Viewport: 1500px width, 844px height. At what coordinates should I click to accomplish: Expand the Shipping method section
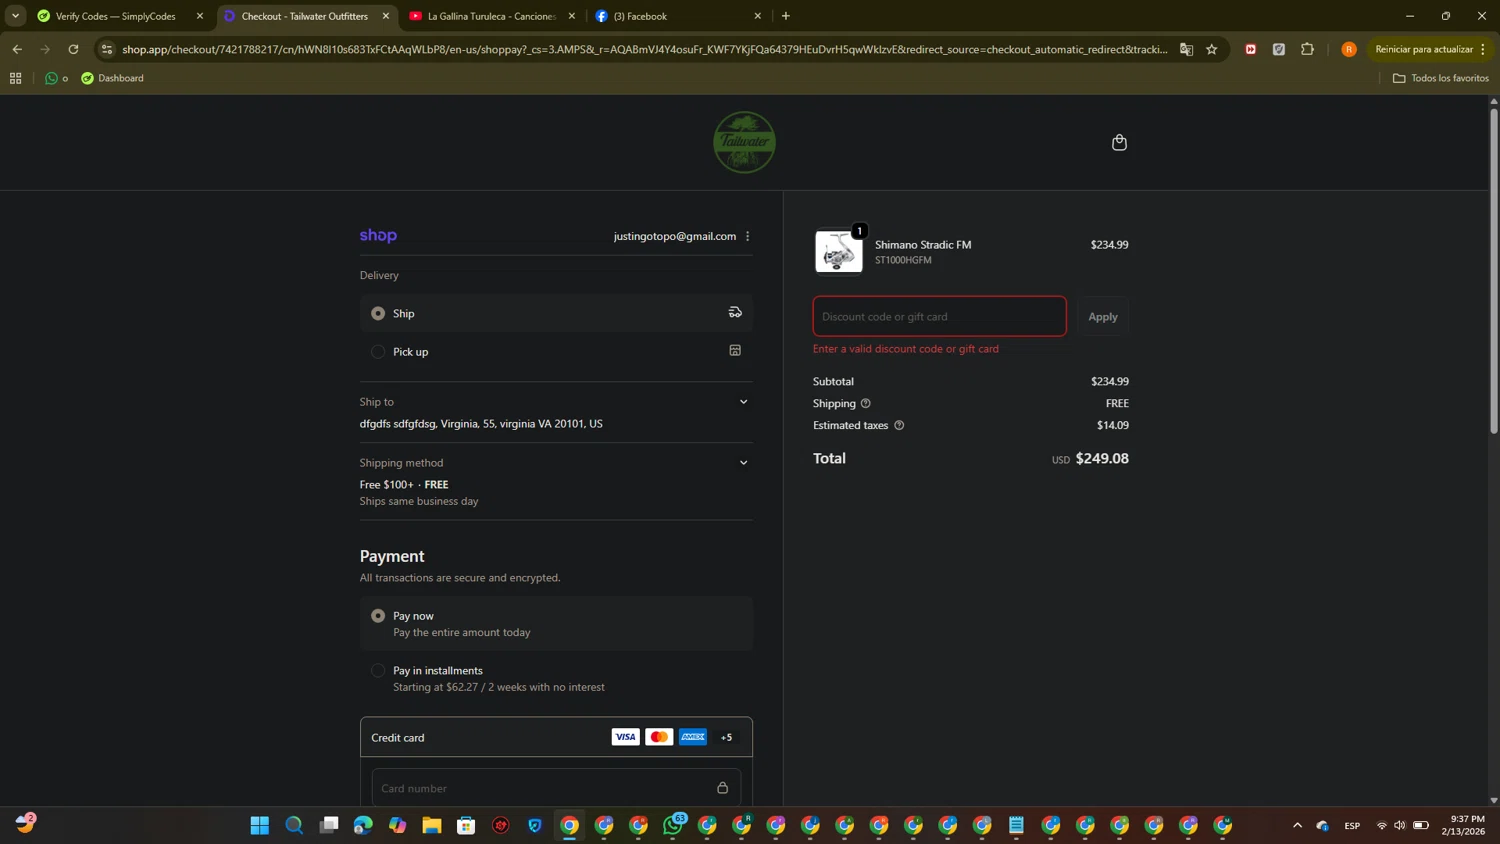point(743,463)
